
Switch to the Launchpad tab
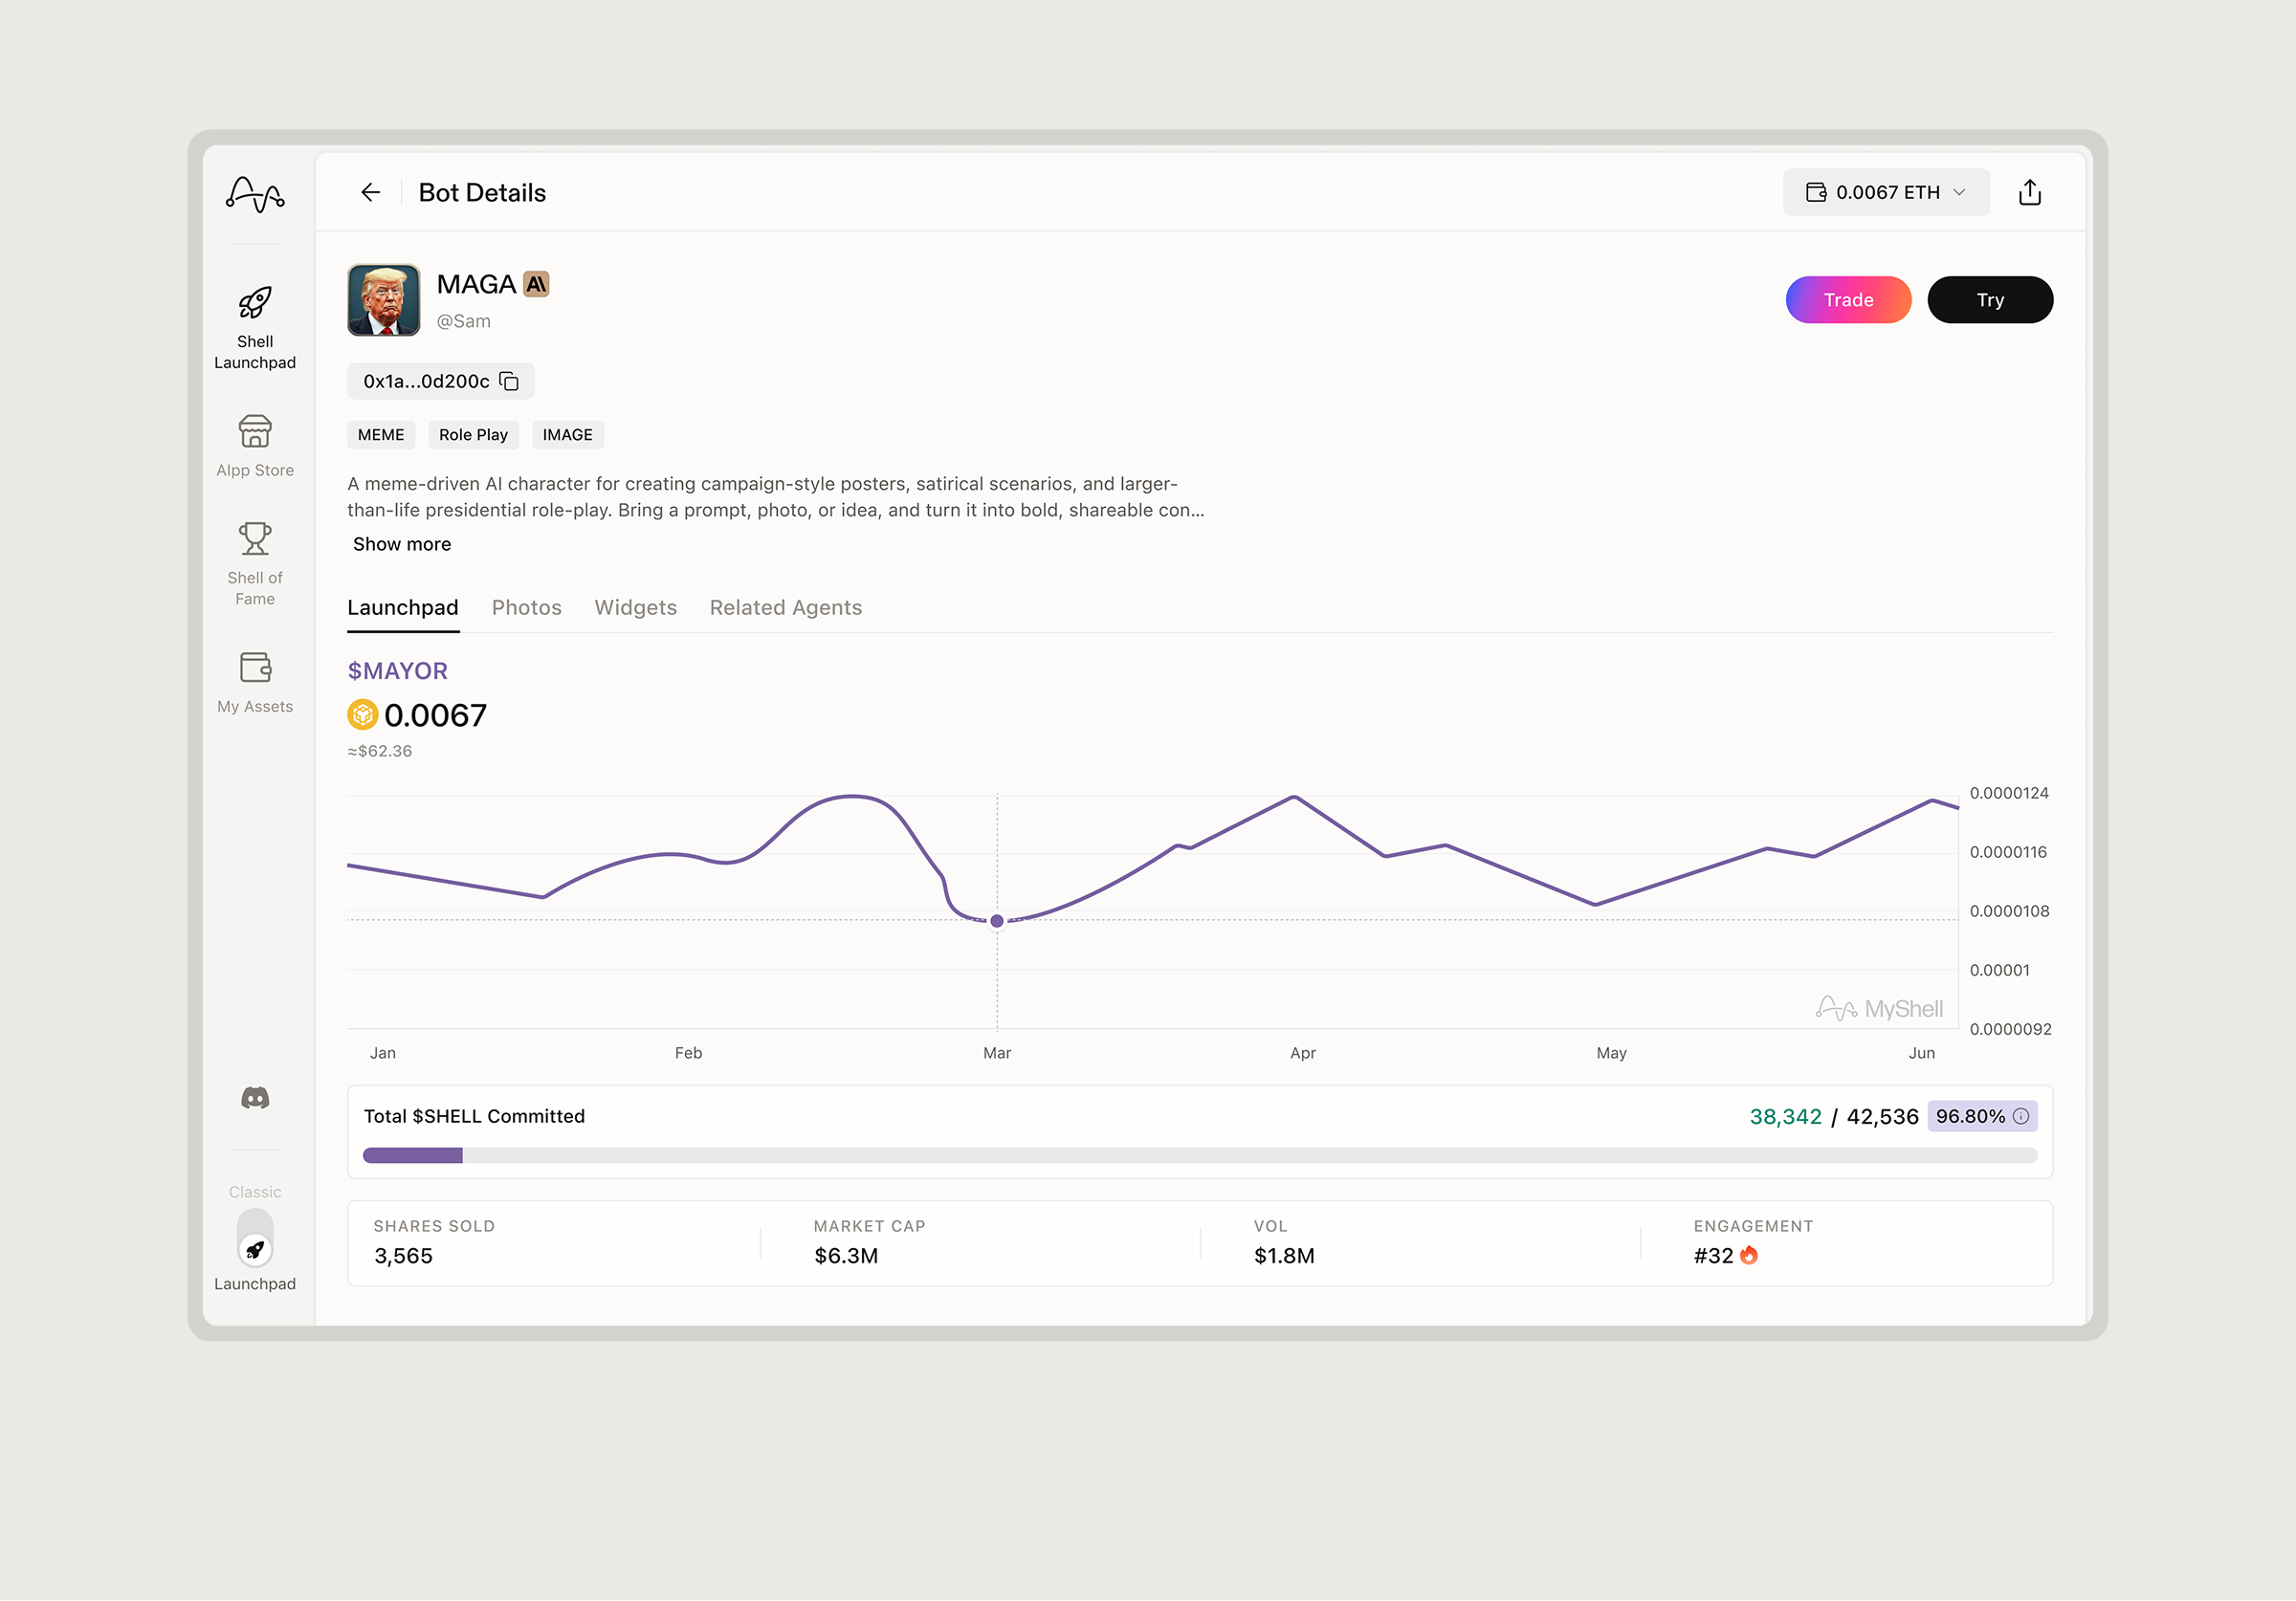(x=403, y=608)
